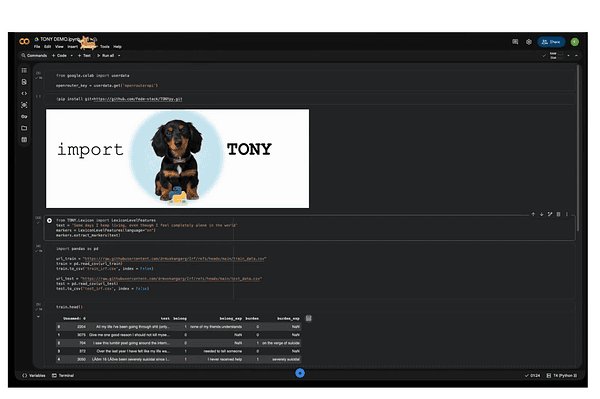Click the execution time status with checkmark
This screenshot has width=600, height=399.
[x=532, y=375]
